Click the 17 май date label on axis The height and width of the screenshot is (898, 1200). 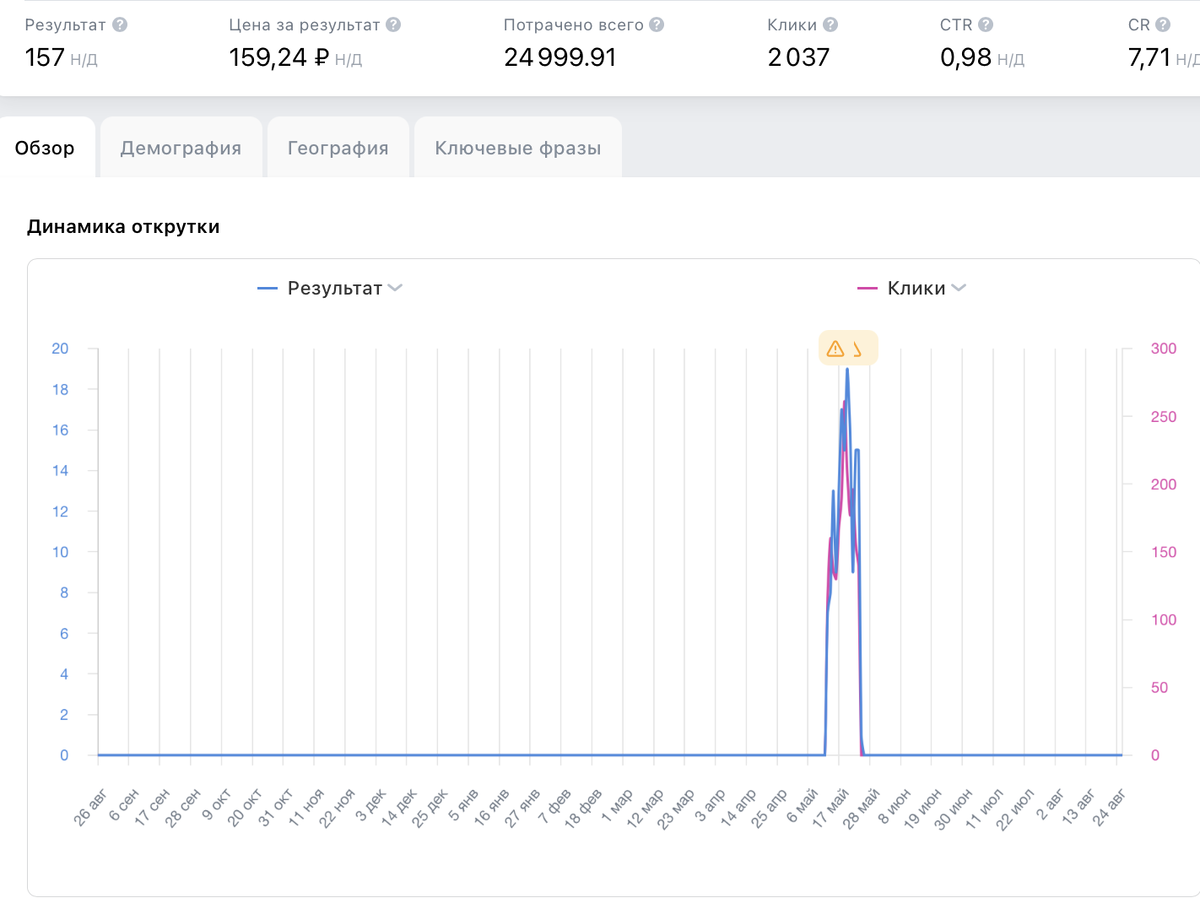tap(831, 804)
